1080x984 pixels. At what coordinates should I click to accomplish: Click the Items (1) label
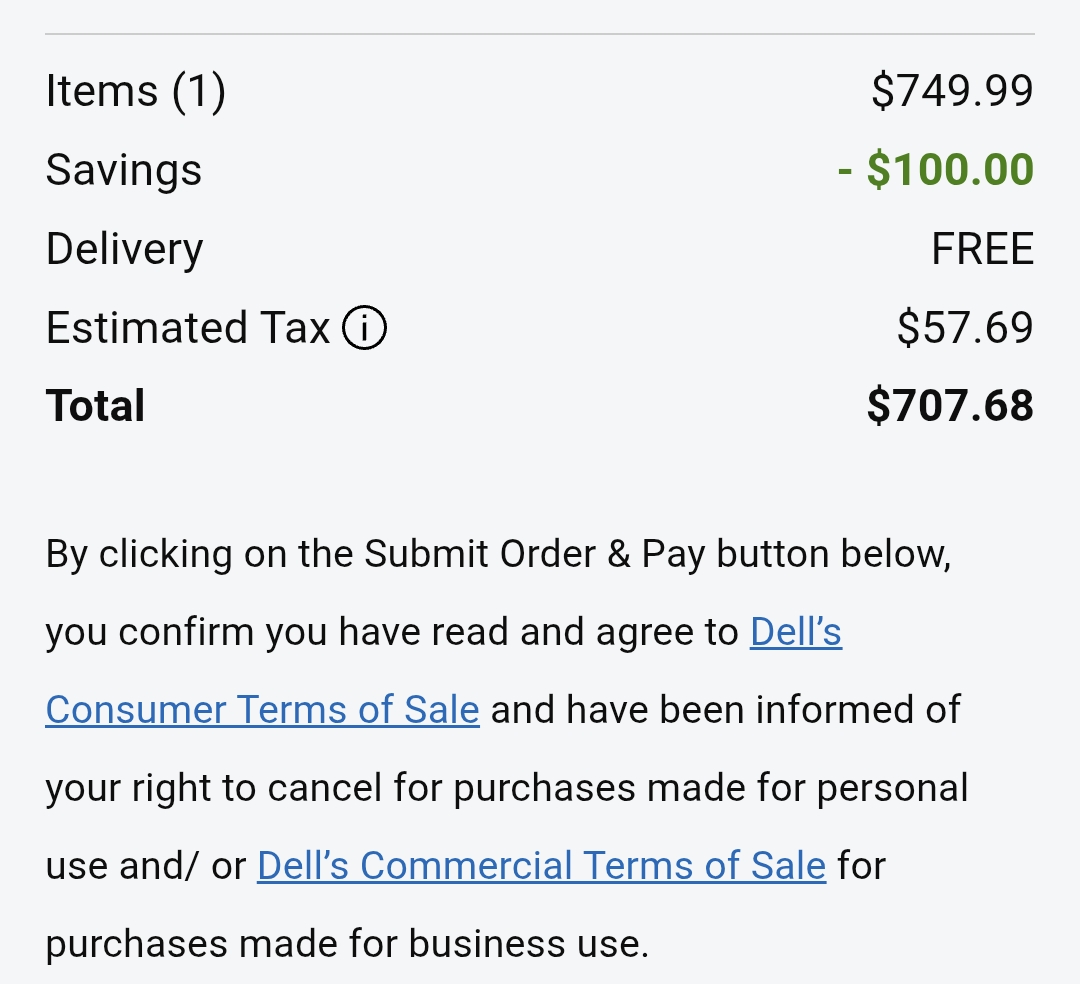(136, 92)
